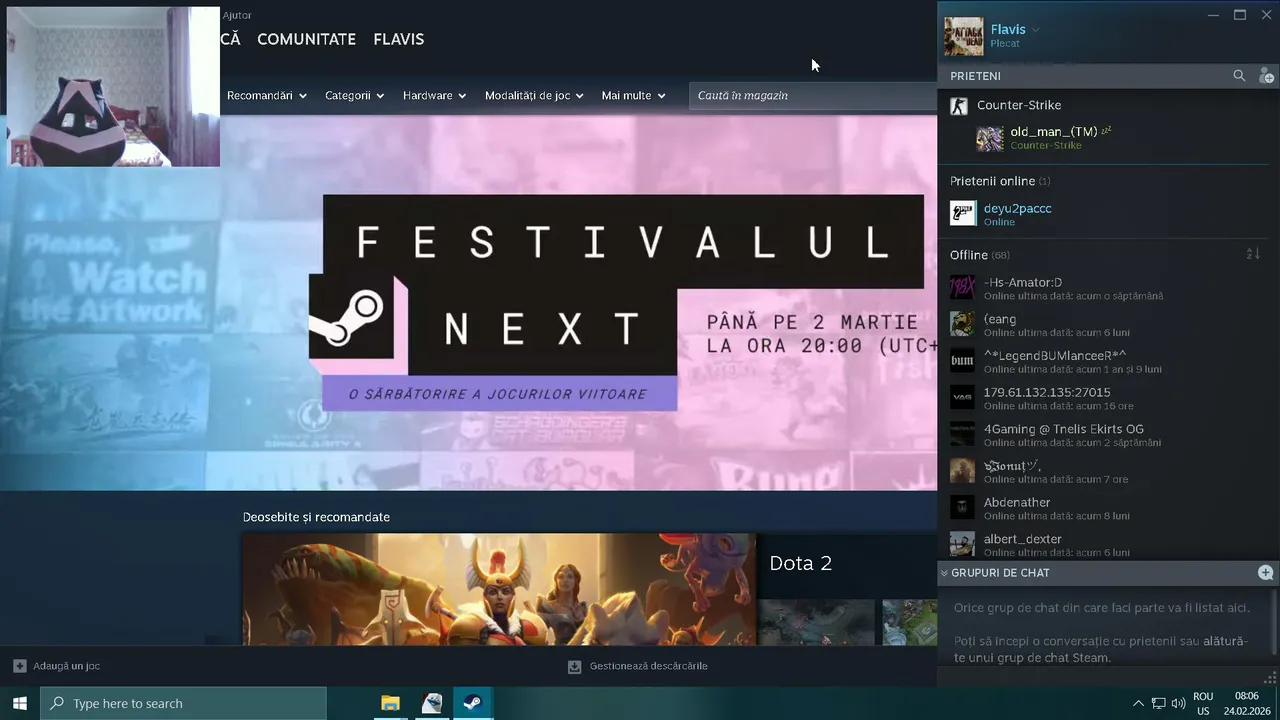This screenshot has width=1280, height=720.
Task: Click the Caută în magazin search field
Action: 813,96
